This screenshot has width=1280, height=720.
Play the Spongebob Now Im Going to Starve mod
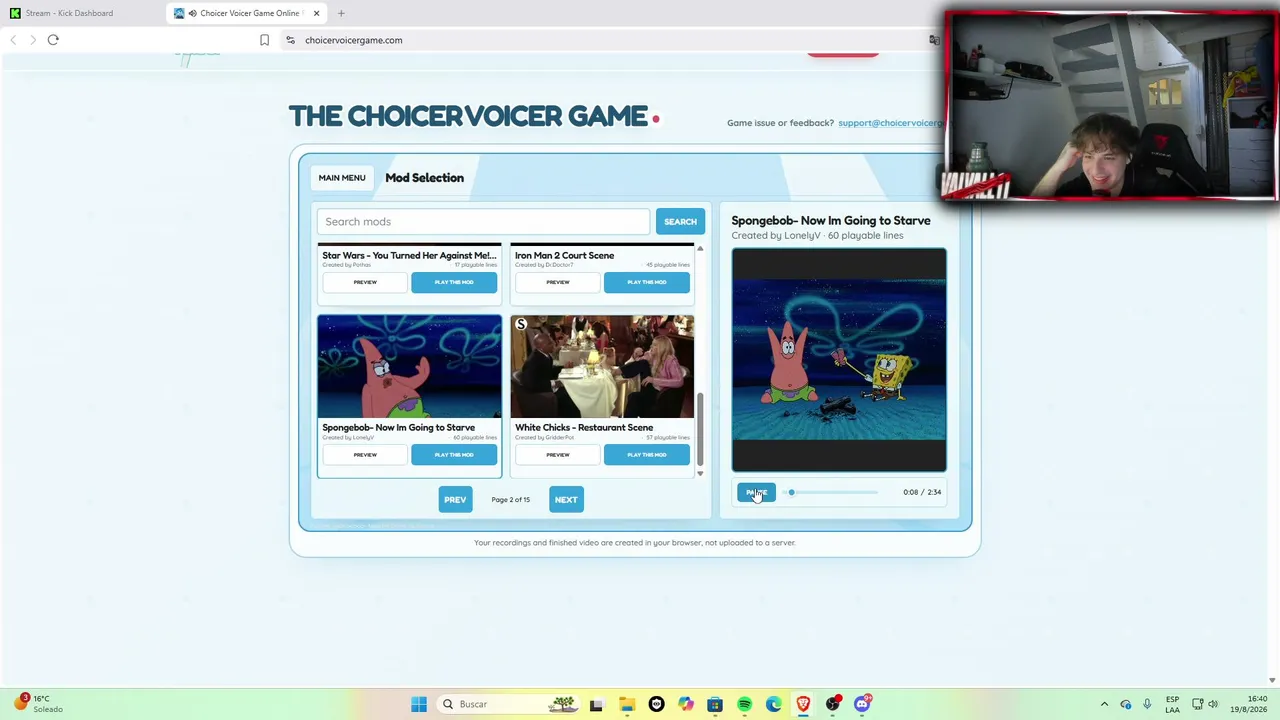click(x=454, y=455)
